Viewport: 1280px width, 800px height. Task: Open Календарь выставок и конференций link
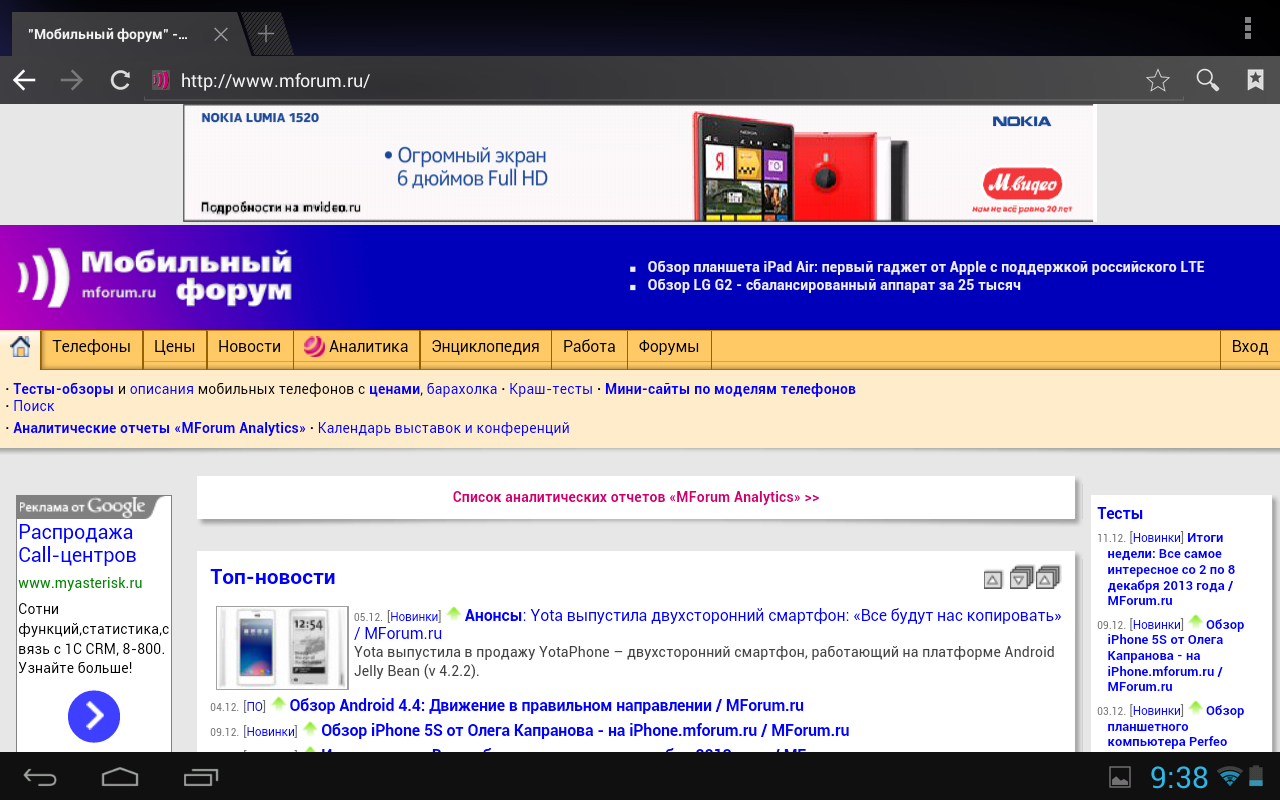pos(443,428)
